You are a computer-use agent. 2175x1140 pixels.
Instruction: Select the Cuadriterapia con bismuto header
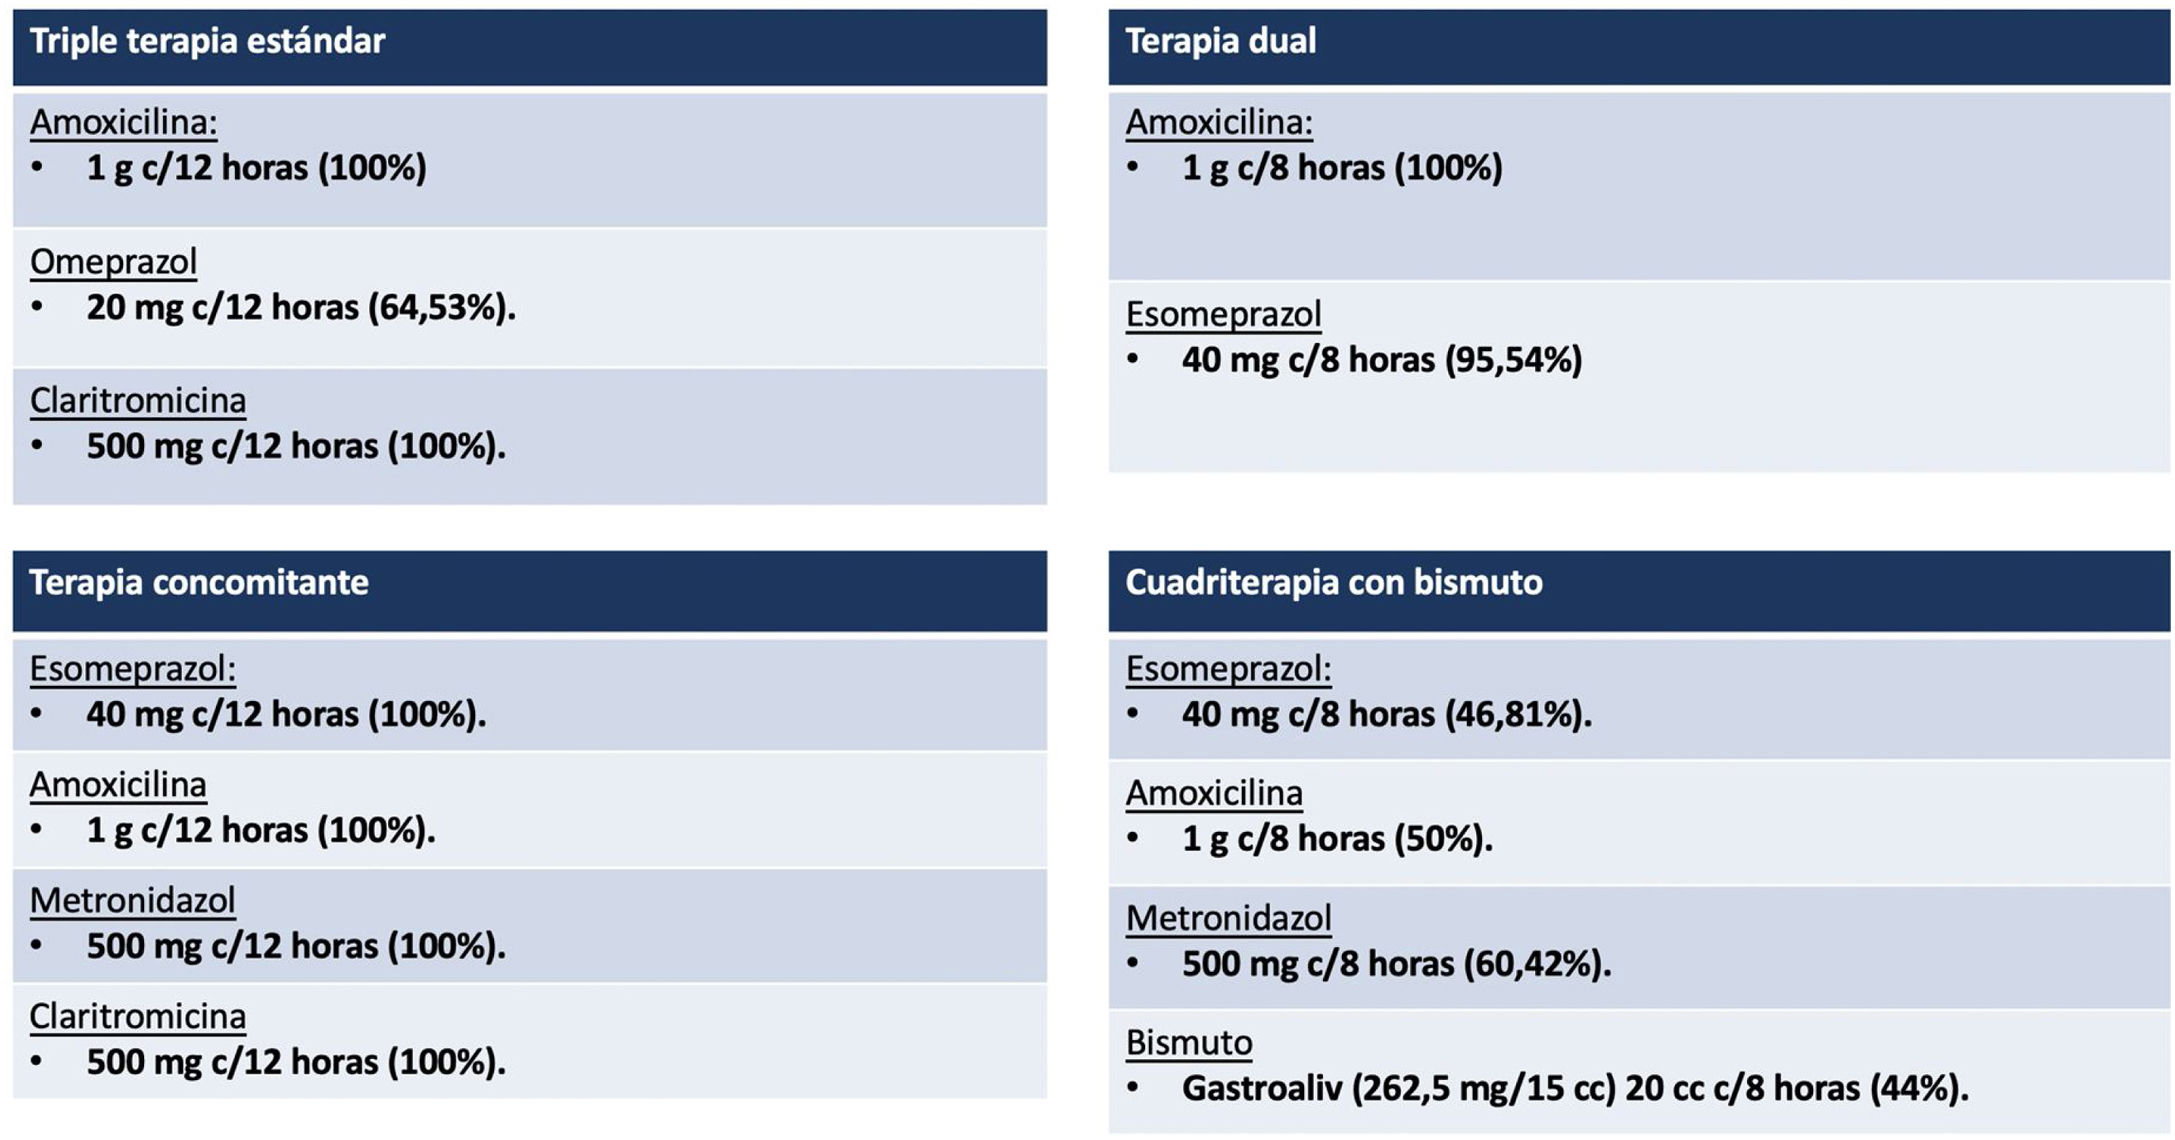1333,583
